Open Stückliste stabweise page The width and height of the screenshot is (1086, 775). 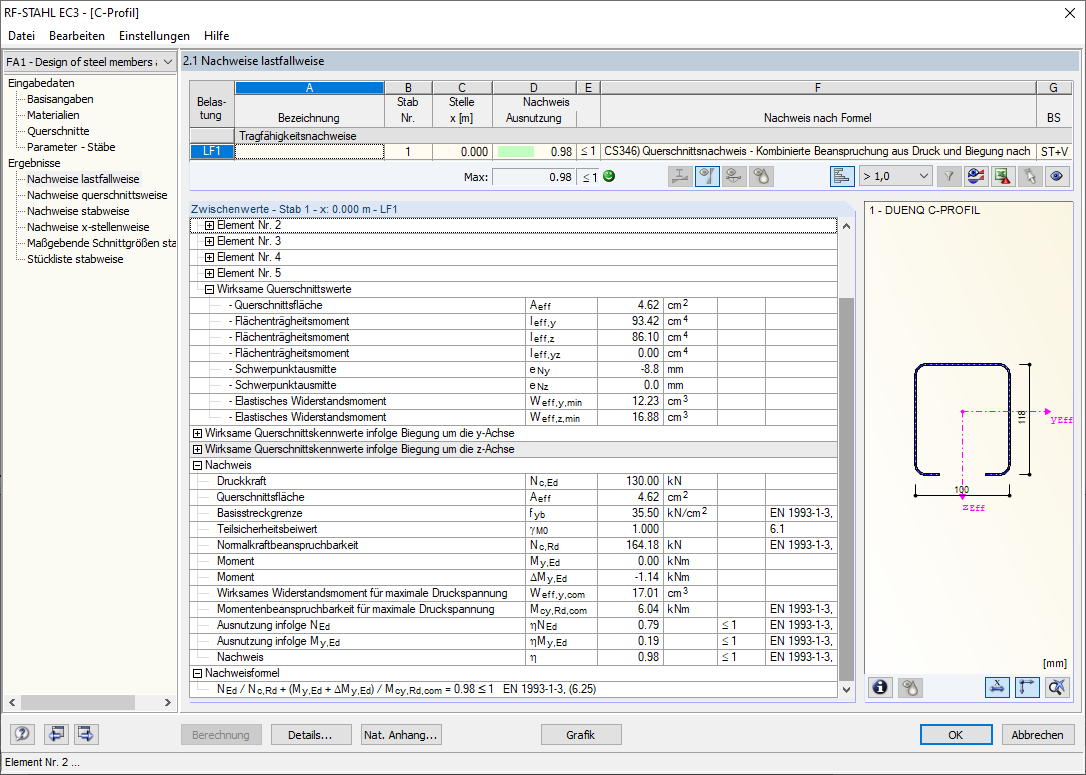click(x=75, y=259)
